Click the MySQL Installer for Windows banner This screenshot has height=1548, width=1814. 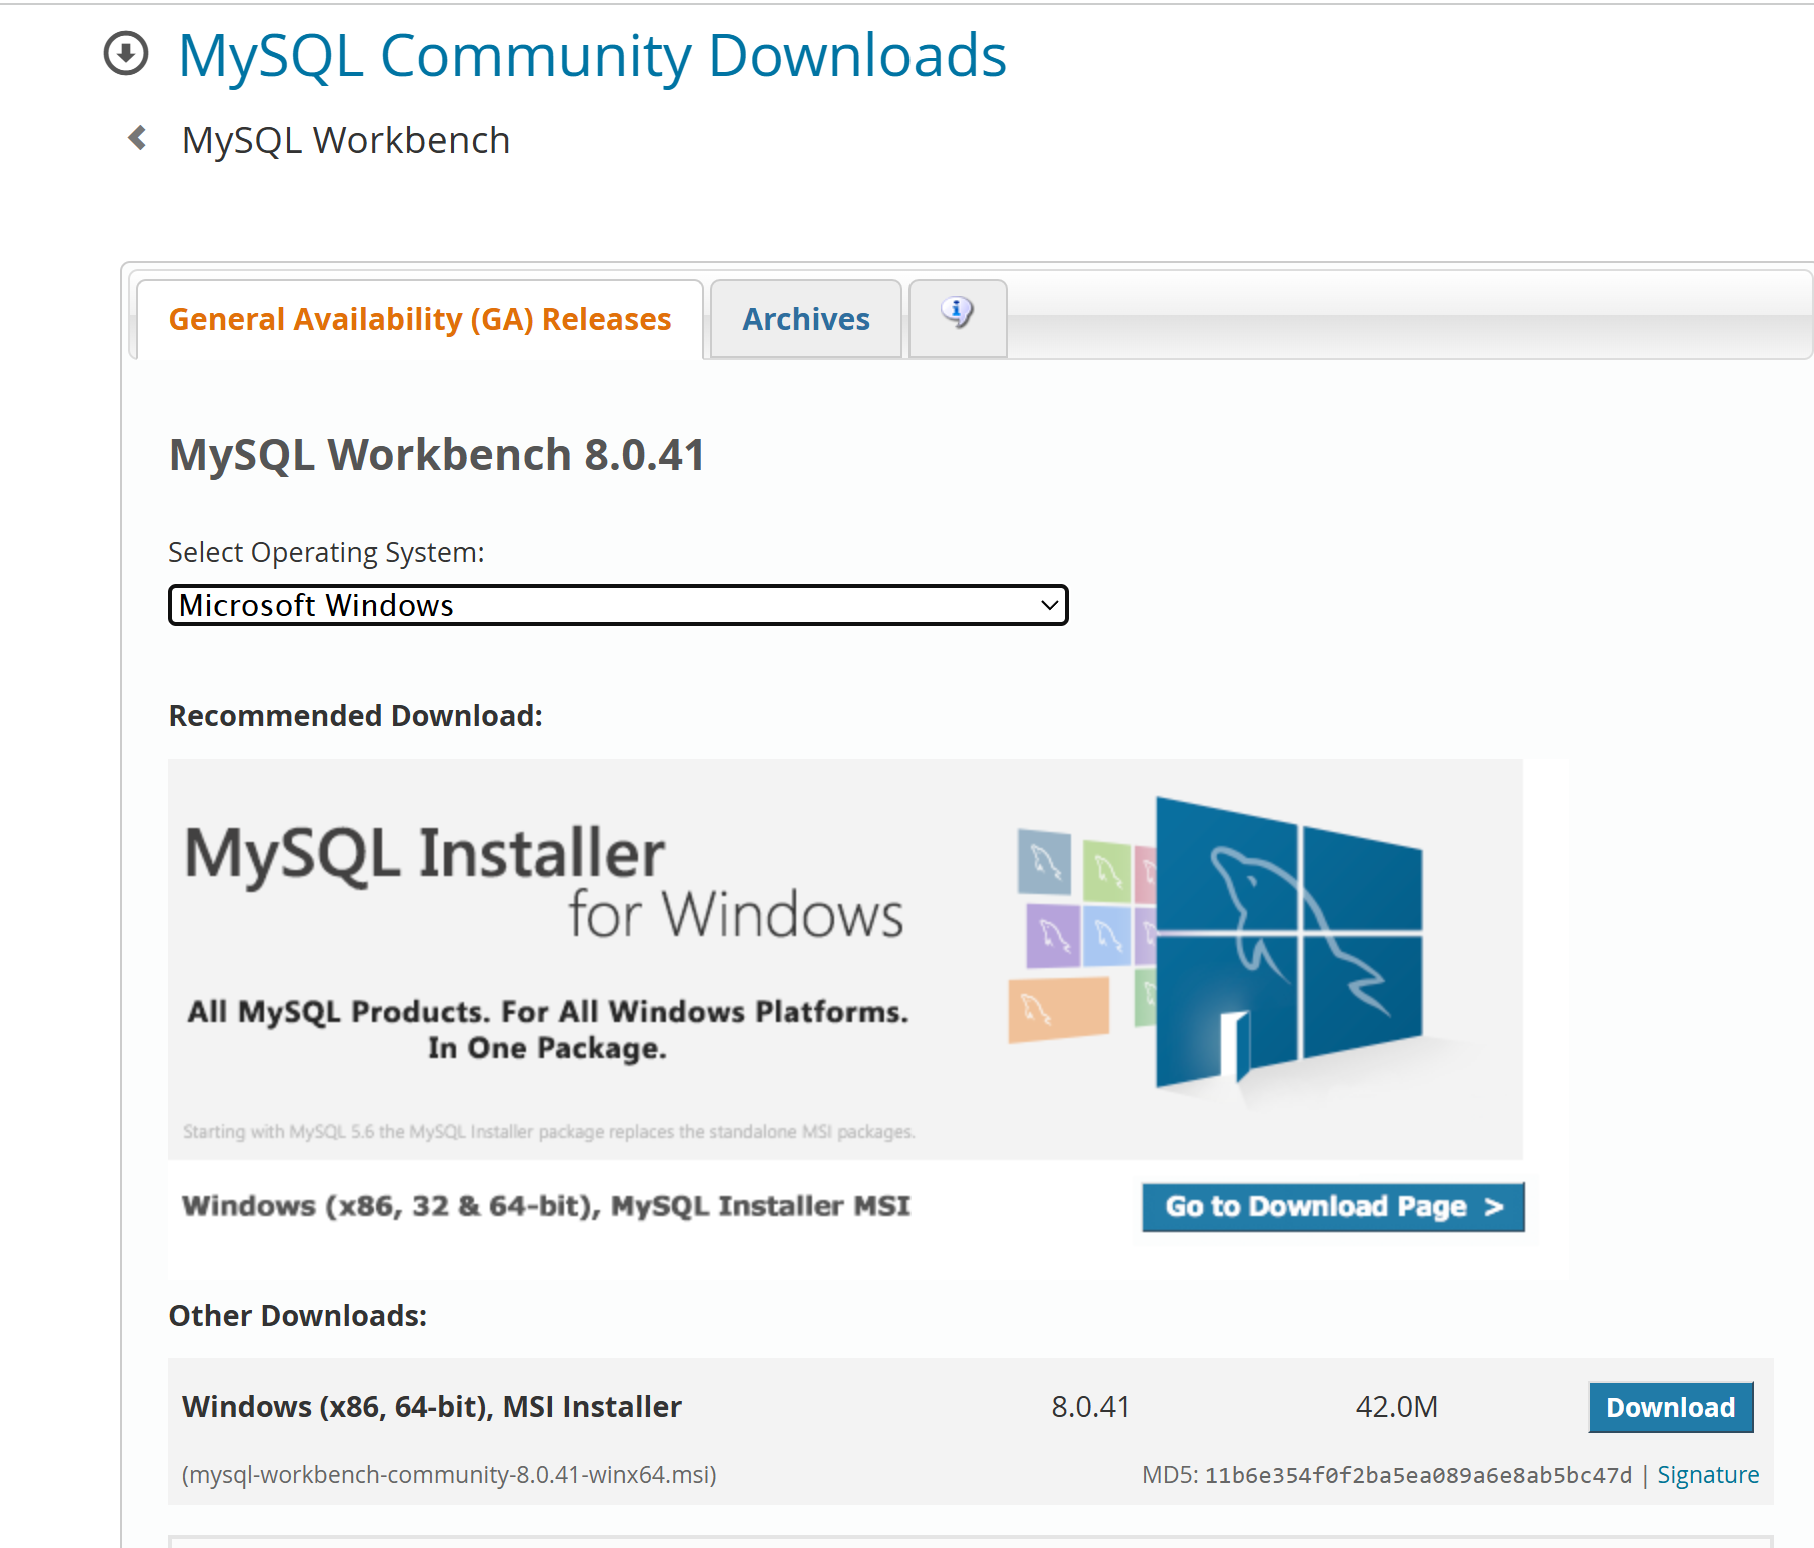pos(845,959)
